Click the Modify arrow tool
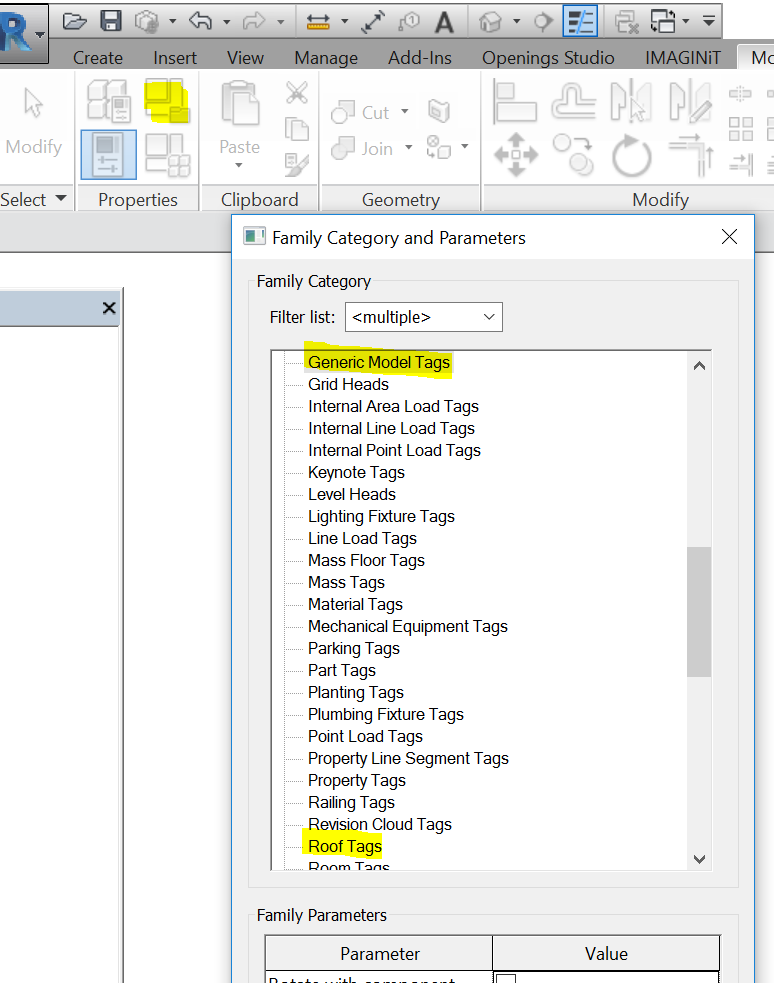The image size is (774, 983). [x=34, y=120]
